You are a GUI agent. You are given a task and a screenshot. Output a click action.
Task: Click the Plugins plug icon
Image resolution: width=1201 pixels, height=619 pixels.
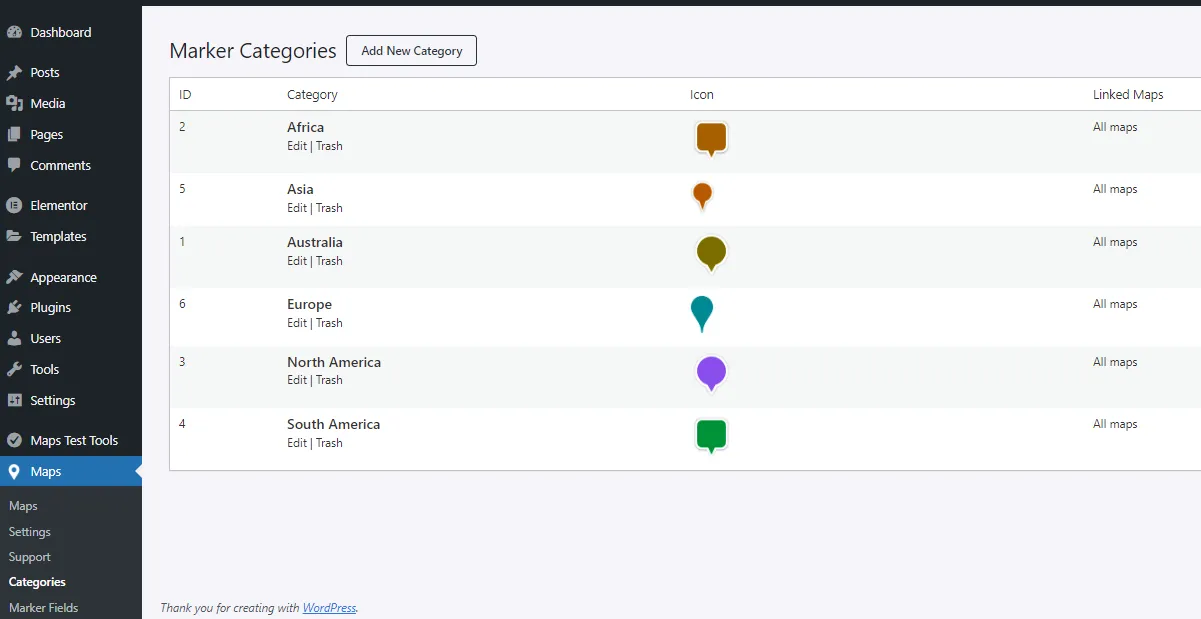coord(14,307)
